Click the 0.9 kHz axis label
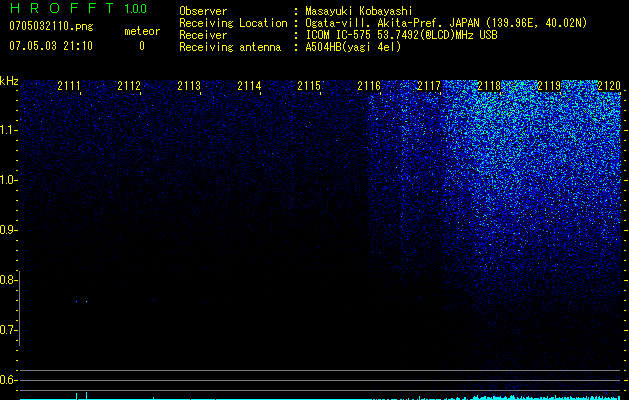 tap(8, 230)
